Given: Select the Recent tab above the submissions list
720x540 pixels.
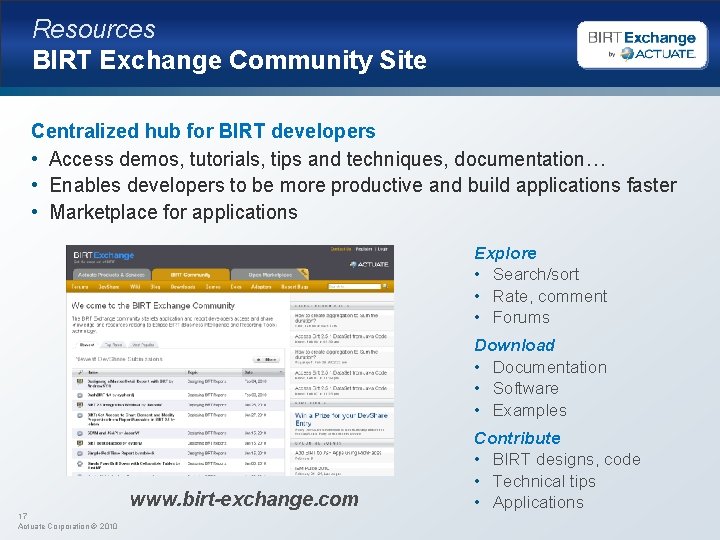Looking at the screenshot, I should (87, 344).
